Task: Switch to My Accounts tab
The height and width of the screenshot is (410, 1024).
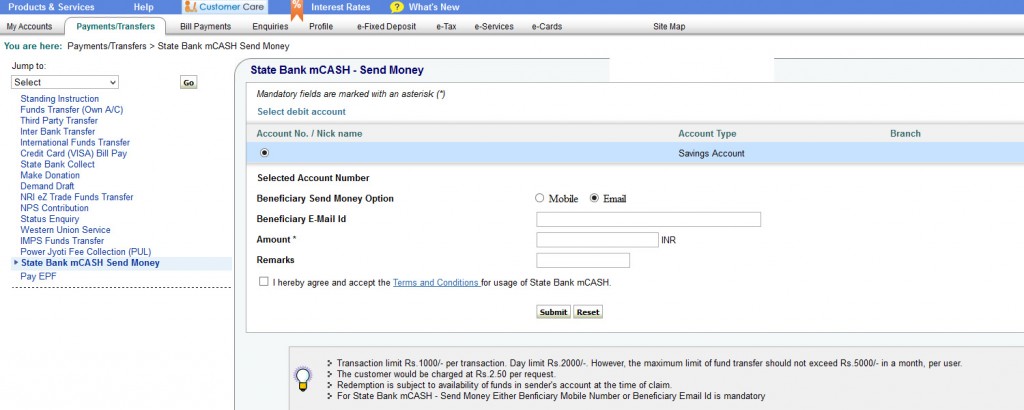Action: coord(29,27)
